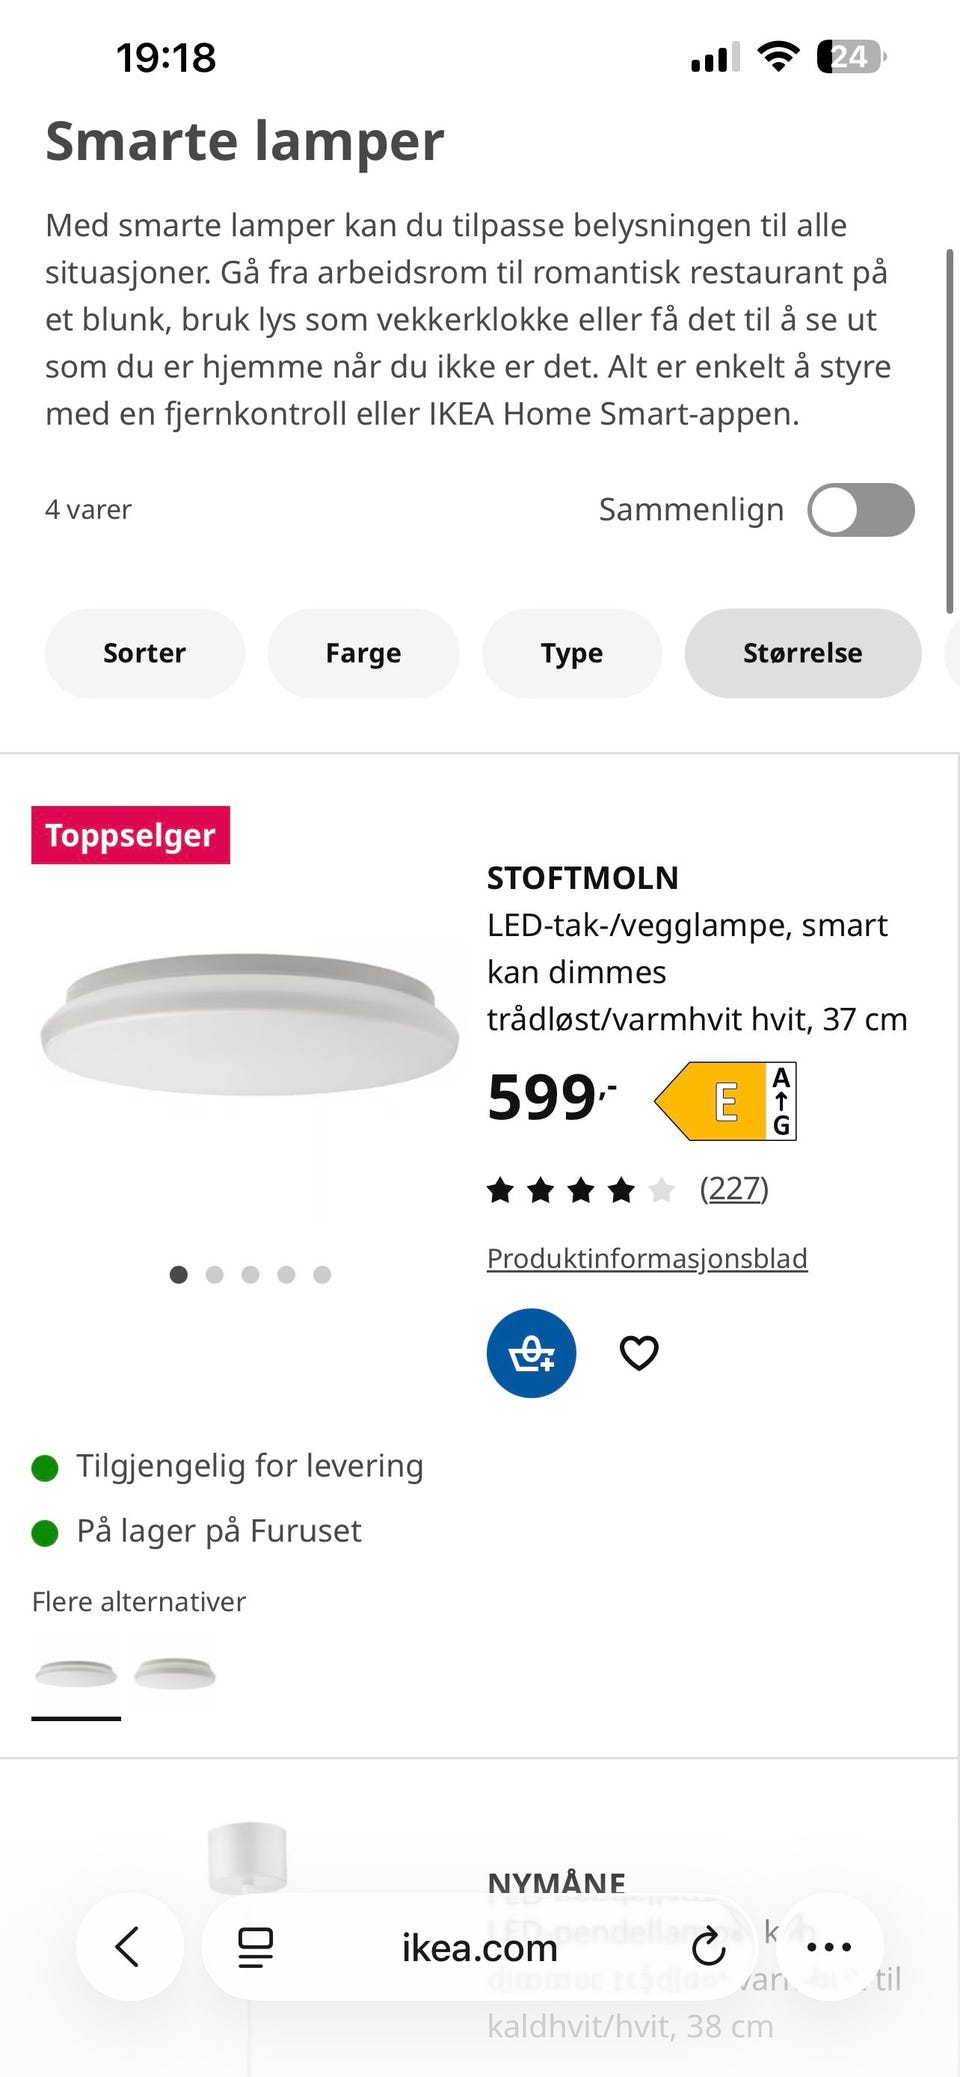Tap browser back arrow
This screenshot has height=2077, width=960.
128,1946
